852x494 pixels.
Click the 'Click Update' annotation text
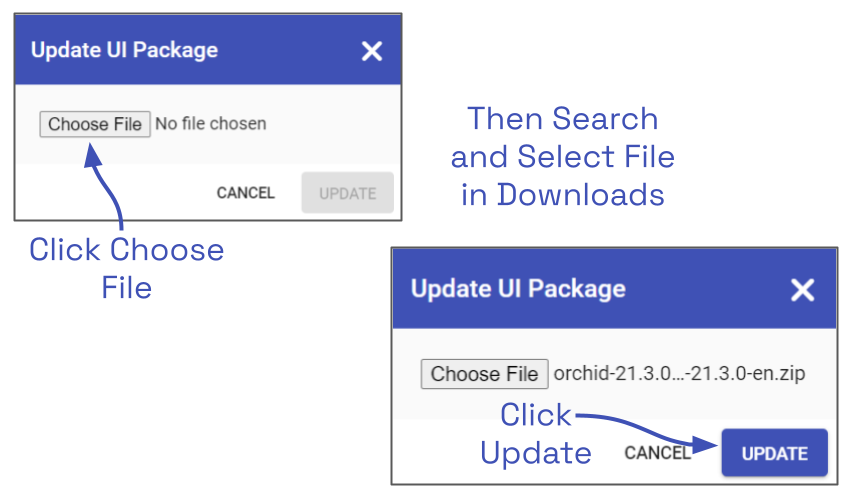pos(535,434)
